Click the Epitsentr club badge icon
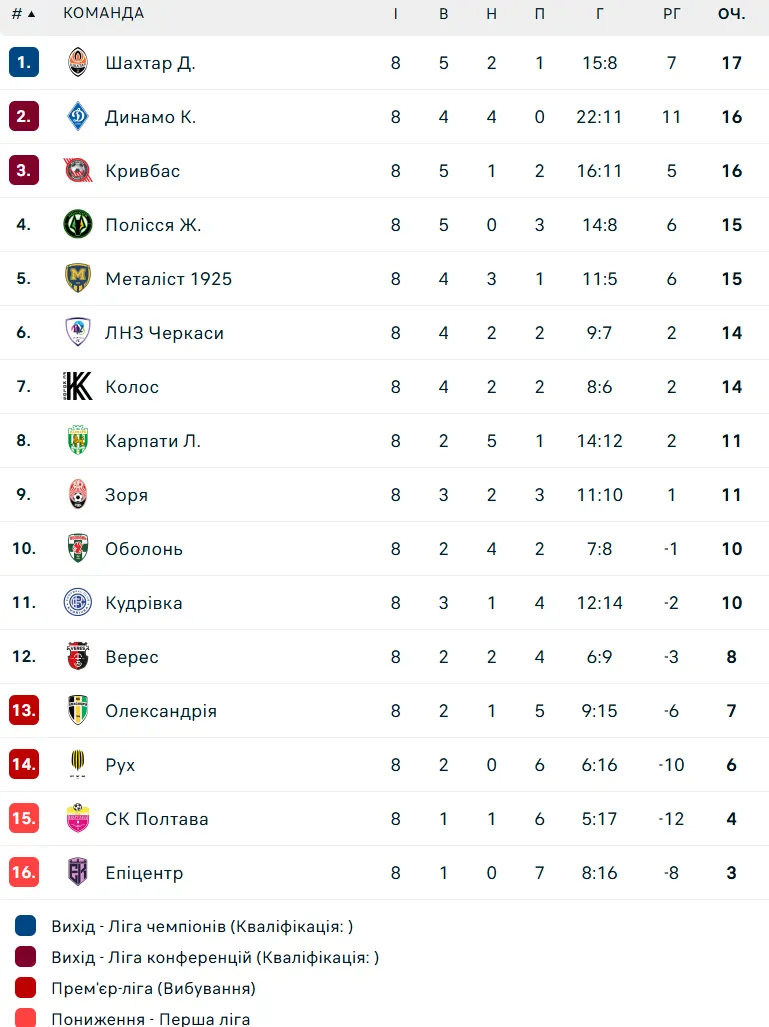Viewport: 769px width, 1027px height. (78, 873)
